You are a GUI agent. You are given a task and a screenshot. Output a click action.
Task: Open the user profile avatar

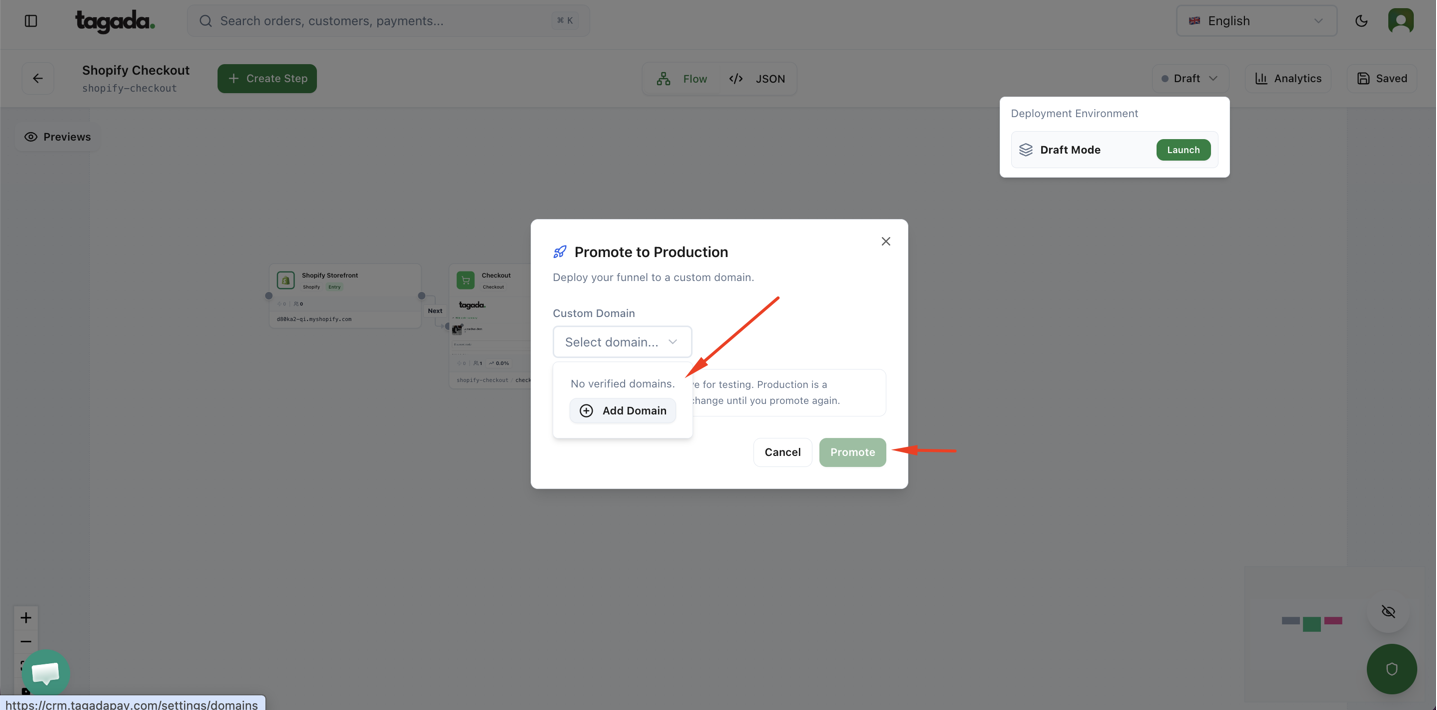click(1400, 21)
